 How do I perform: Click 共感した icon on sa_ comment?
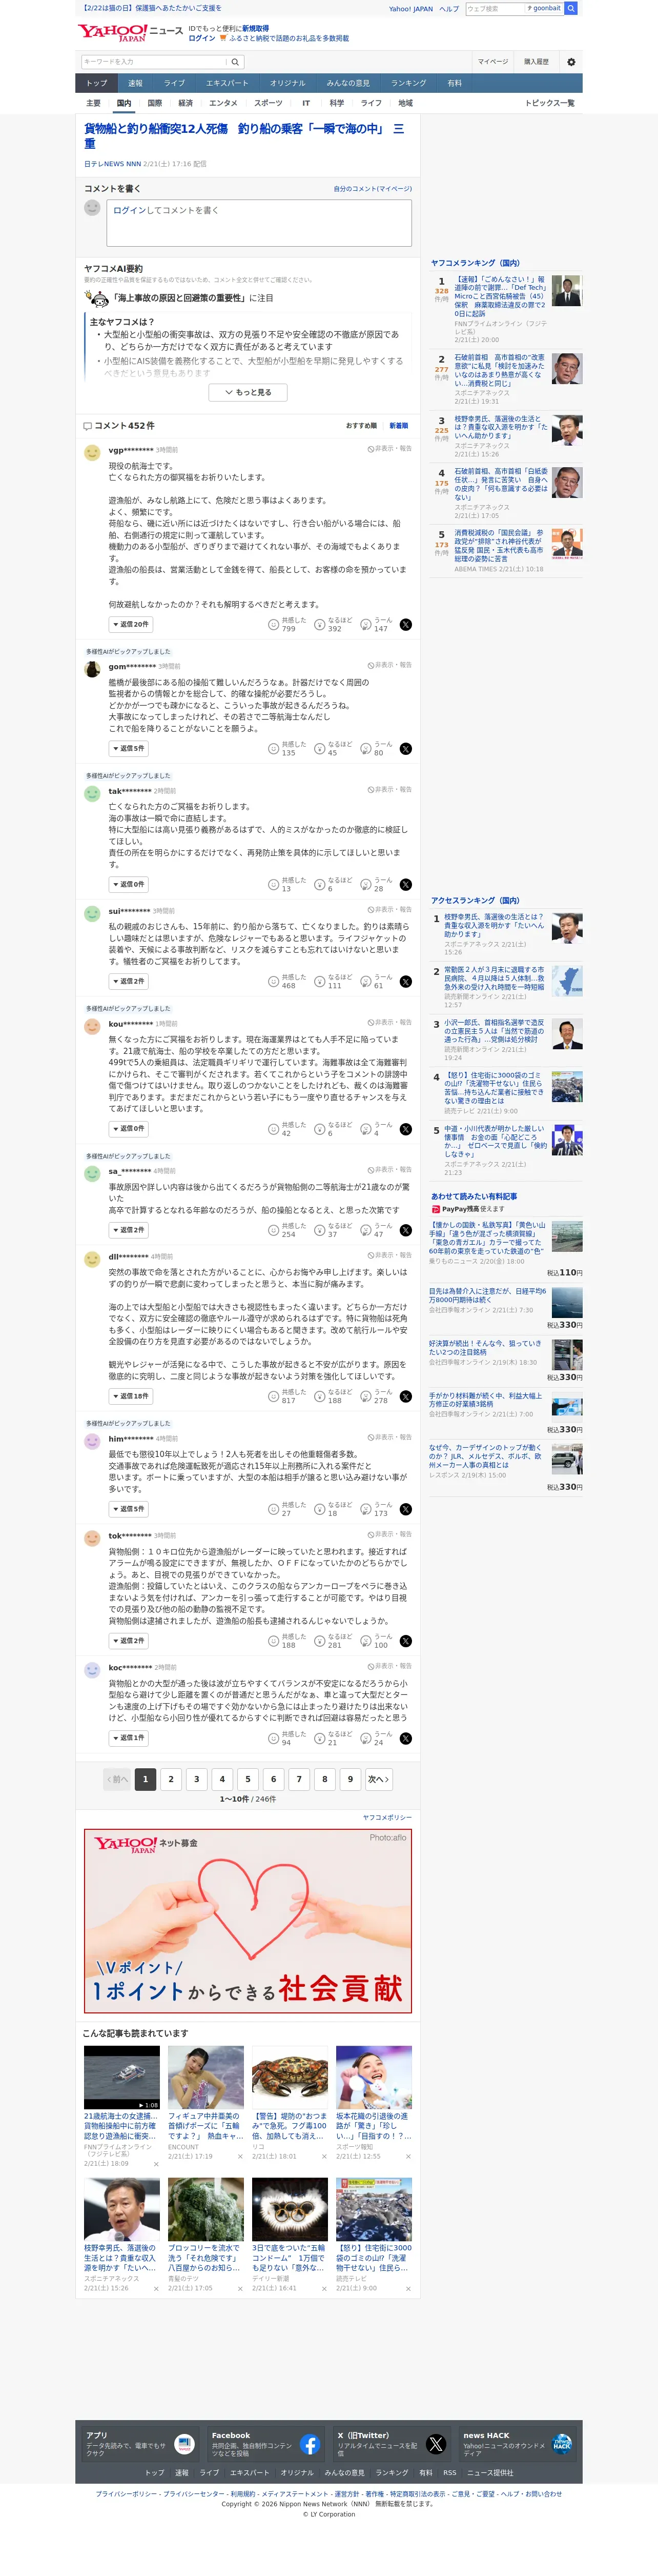pos(273,1231)
